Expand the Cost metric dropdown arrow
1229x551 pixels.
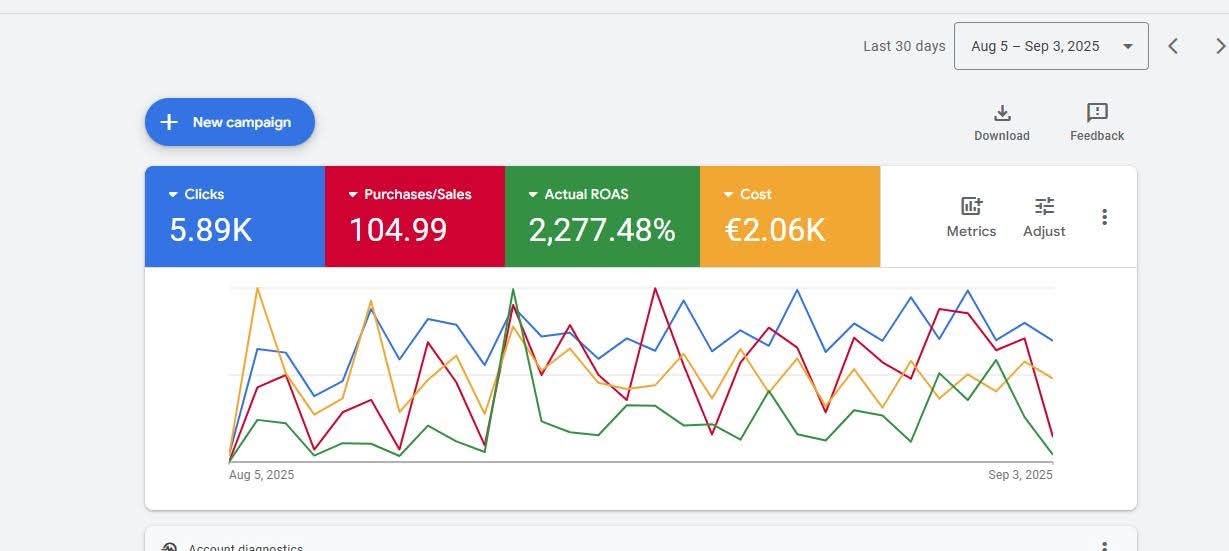click(x=728, y=195)
